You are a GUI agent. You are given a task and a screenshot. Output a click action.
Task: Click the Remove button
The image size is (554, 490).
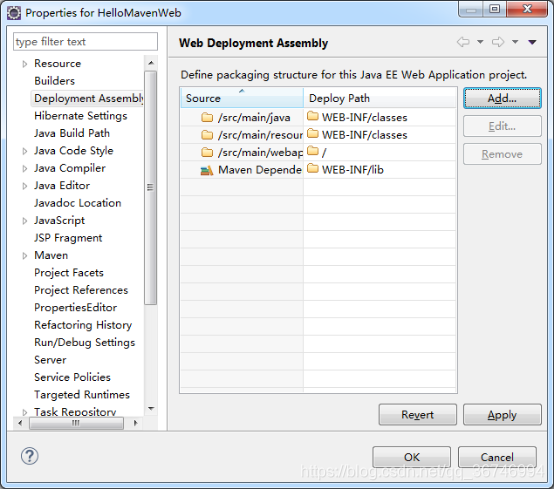(502, 154)
